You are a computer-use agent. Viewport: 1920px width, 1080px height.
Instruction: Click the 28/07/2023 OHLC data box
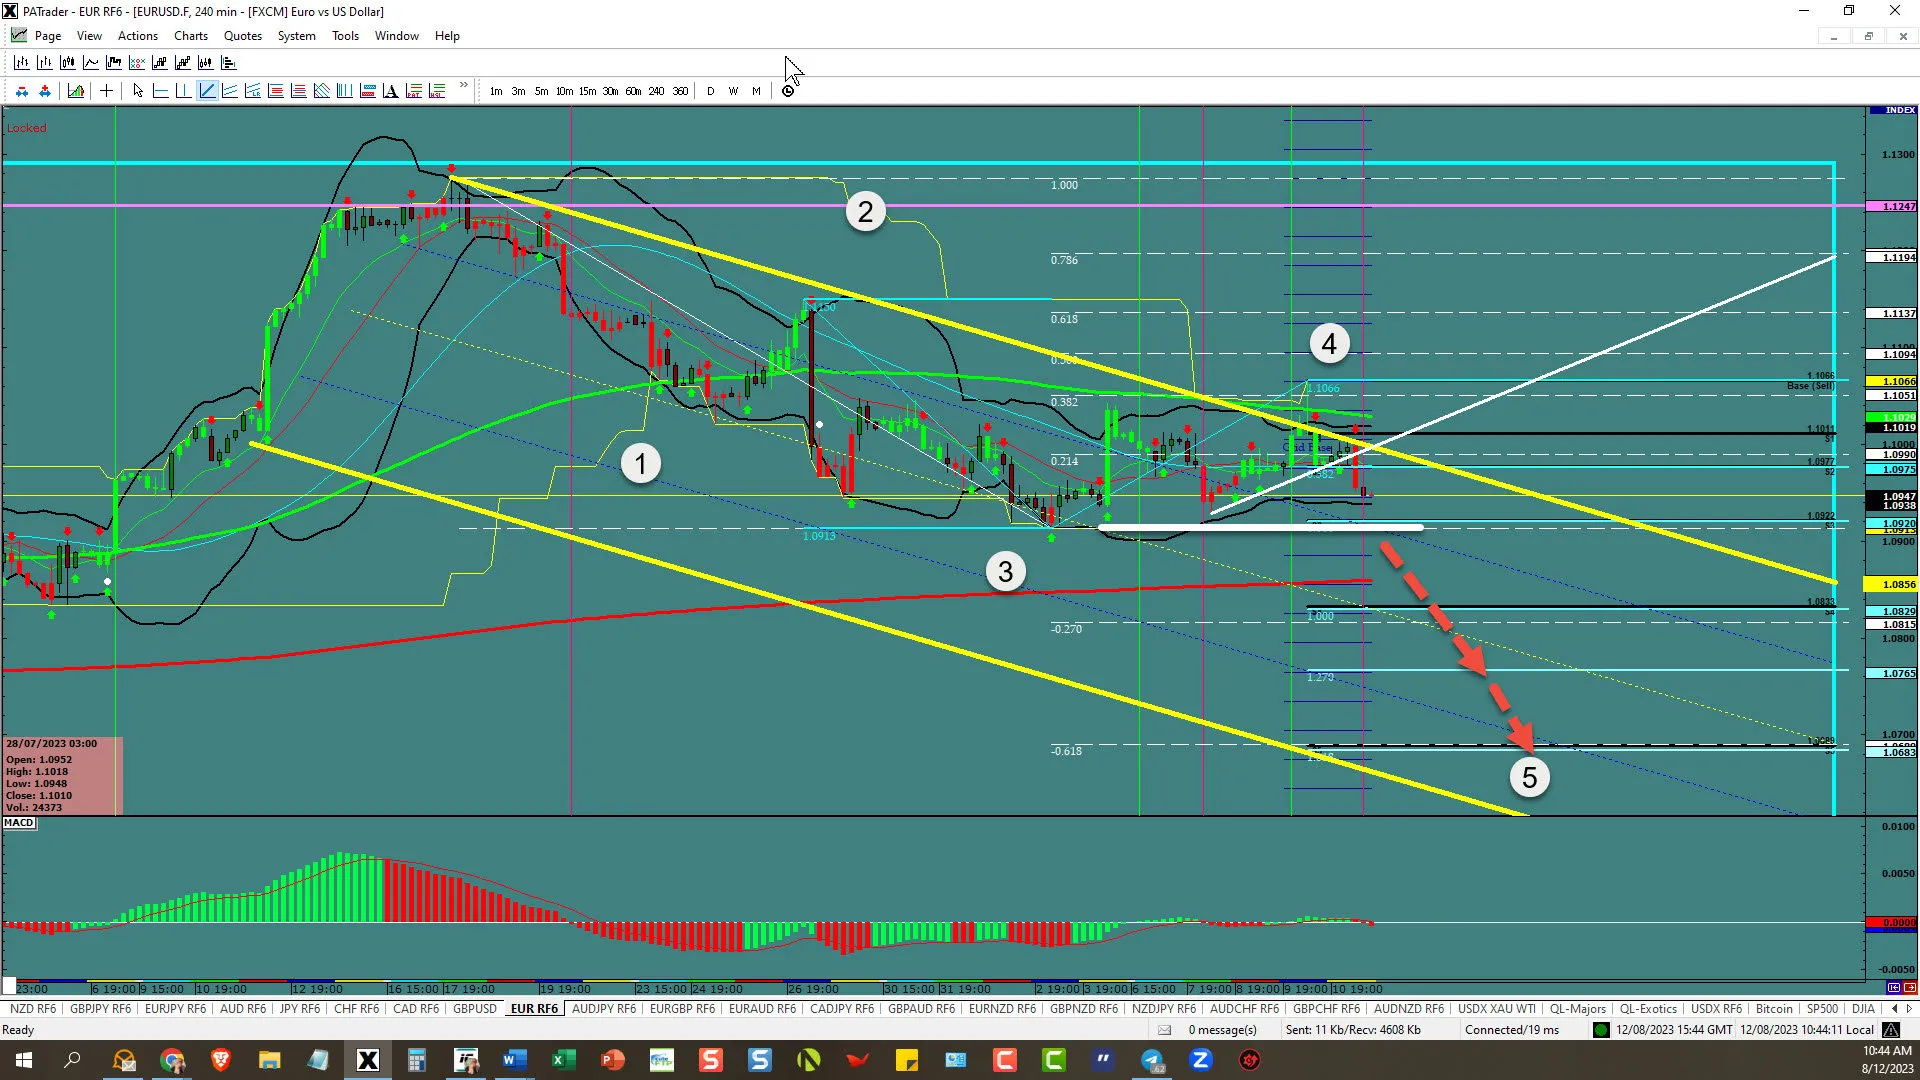pos(63,776)
